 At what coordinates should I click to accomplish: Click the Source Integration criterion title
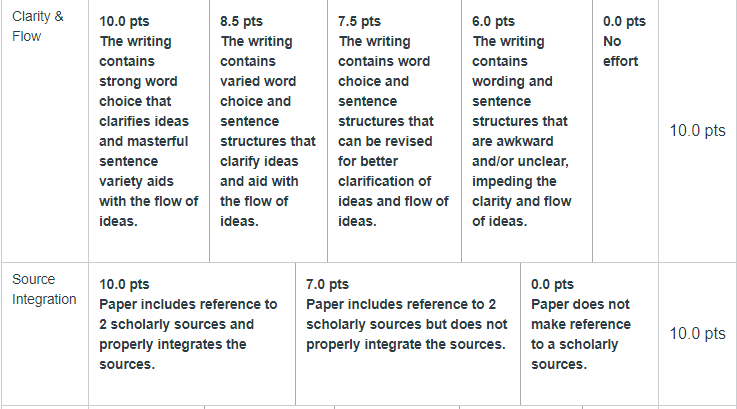44,289
